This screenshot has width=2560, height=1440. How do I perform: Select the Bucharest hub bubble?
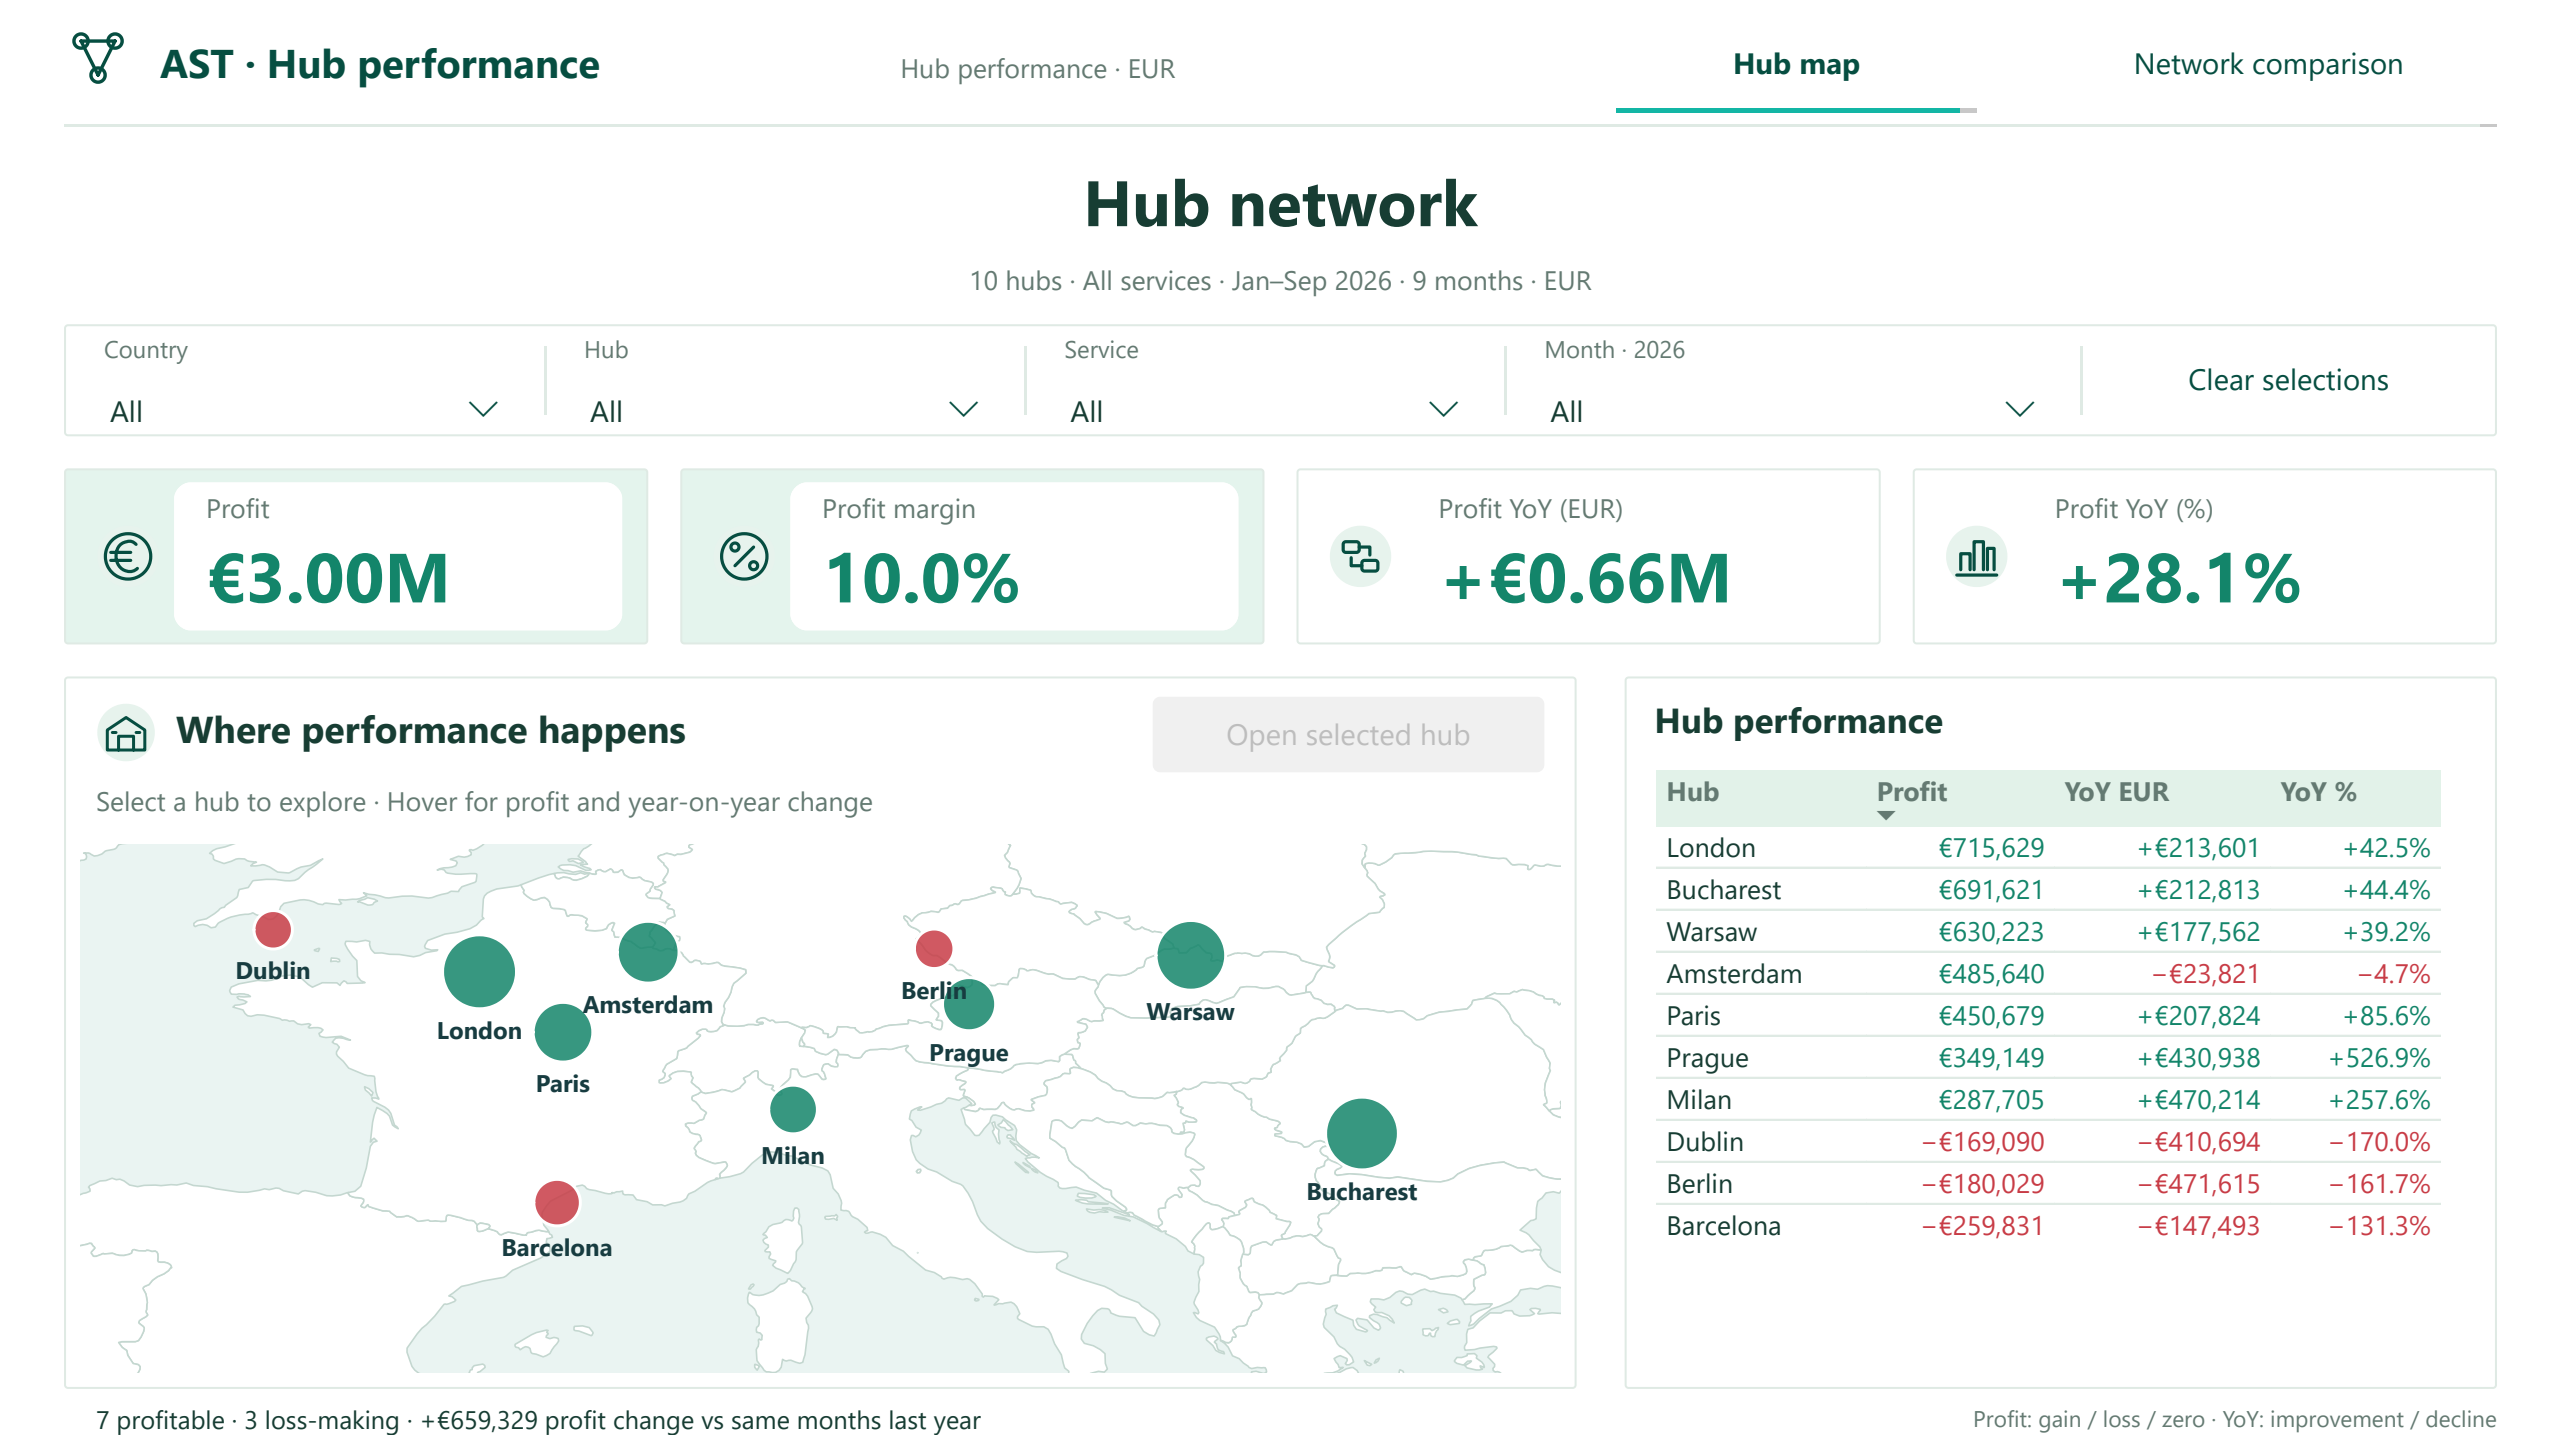(1362, 1133)
